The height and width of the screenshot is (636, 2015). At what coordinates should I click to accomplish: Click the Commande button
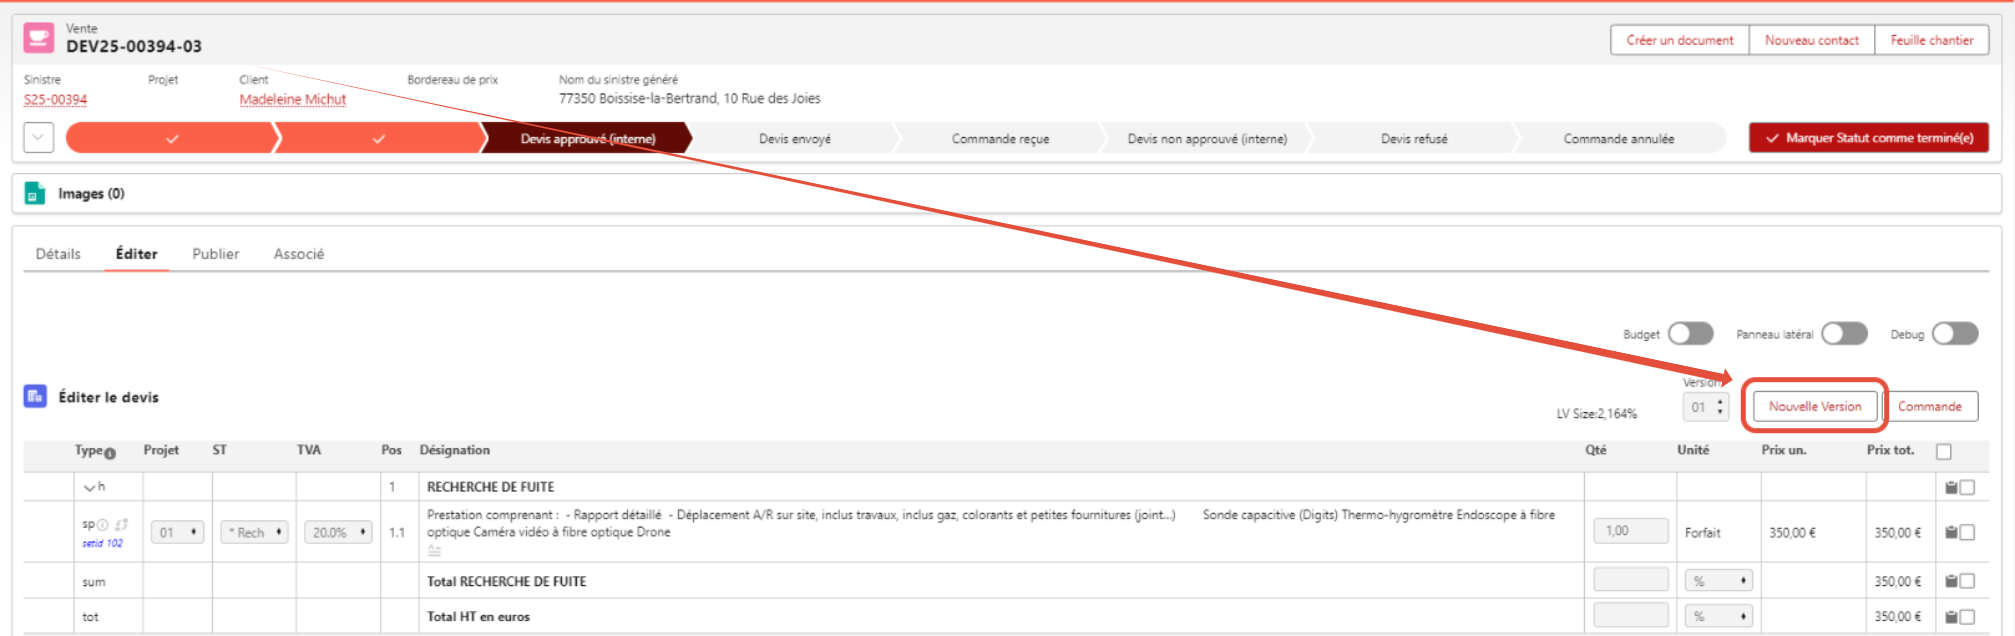click(1930, 407)
